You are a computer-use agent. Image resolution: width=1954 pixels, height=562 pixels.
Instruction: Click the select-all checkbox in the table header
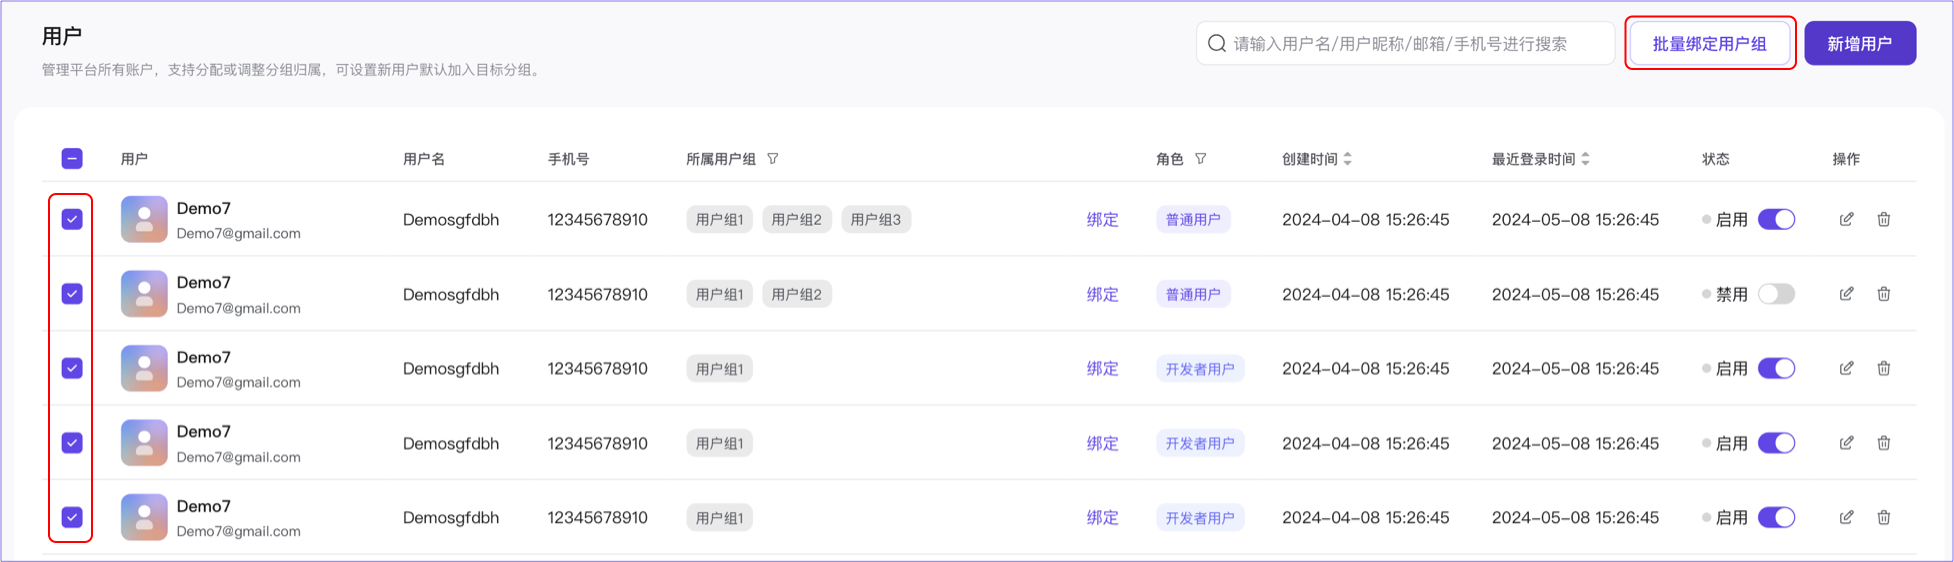[72, 159]
